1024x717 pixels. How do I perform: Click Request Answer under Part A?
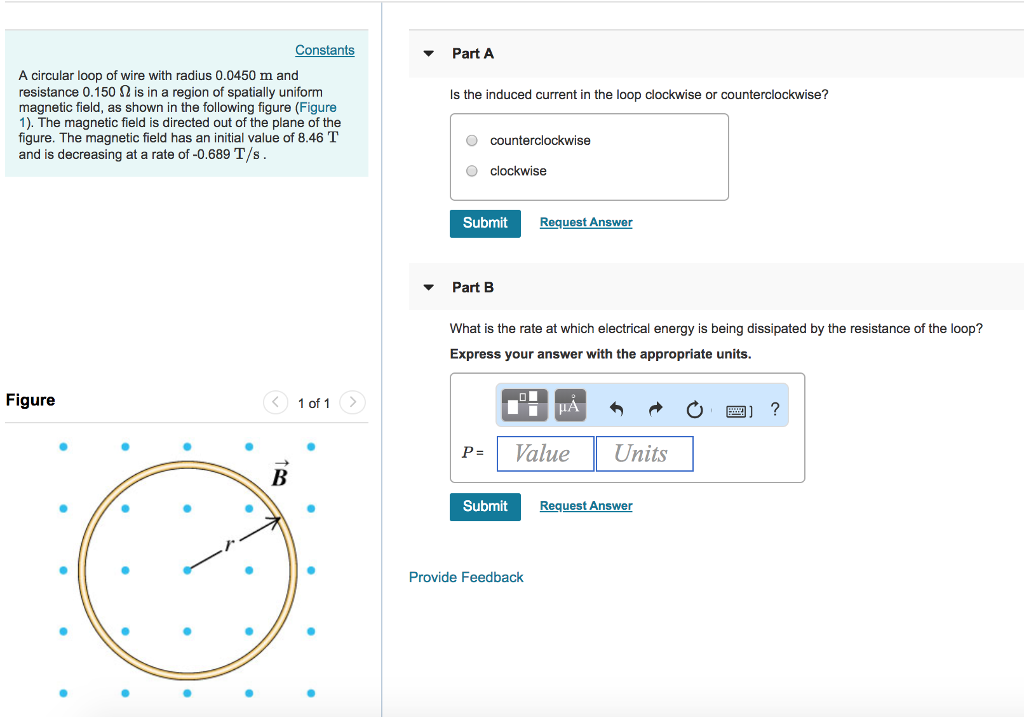[585, 223]
